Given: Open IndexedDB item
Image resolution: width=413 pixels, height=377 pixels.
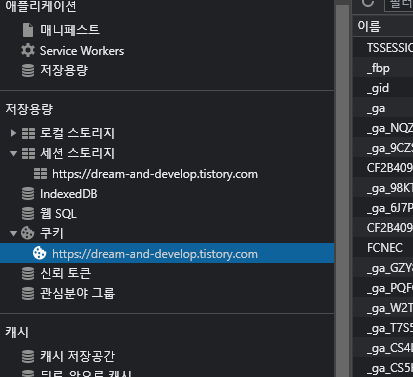Looking at the screenshot, I should tap(68, 194).
